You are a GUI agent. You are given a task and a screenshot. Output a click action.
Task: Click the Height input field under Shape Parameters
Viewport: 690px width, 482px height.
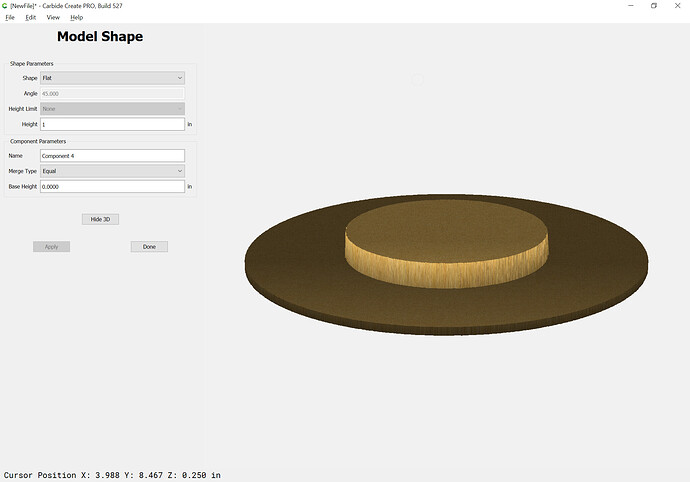coord(112,124)
